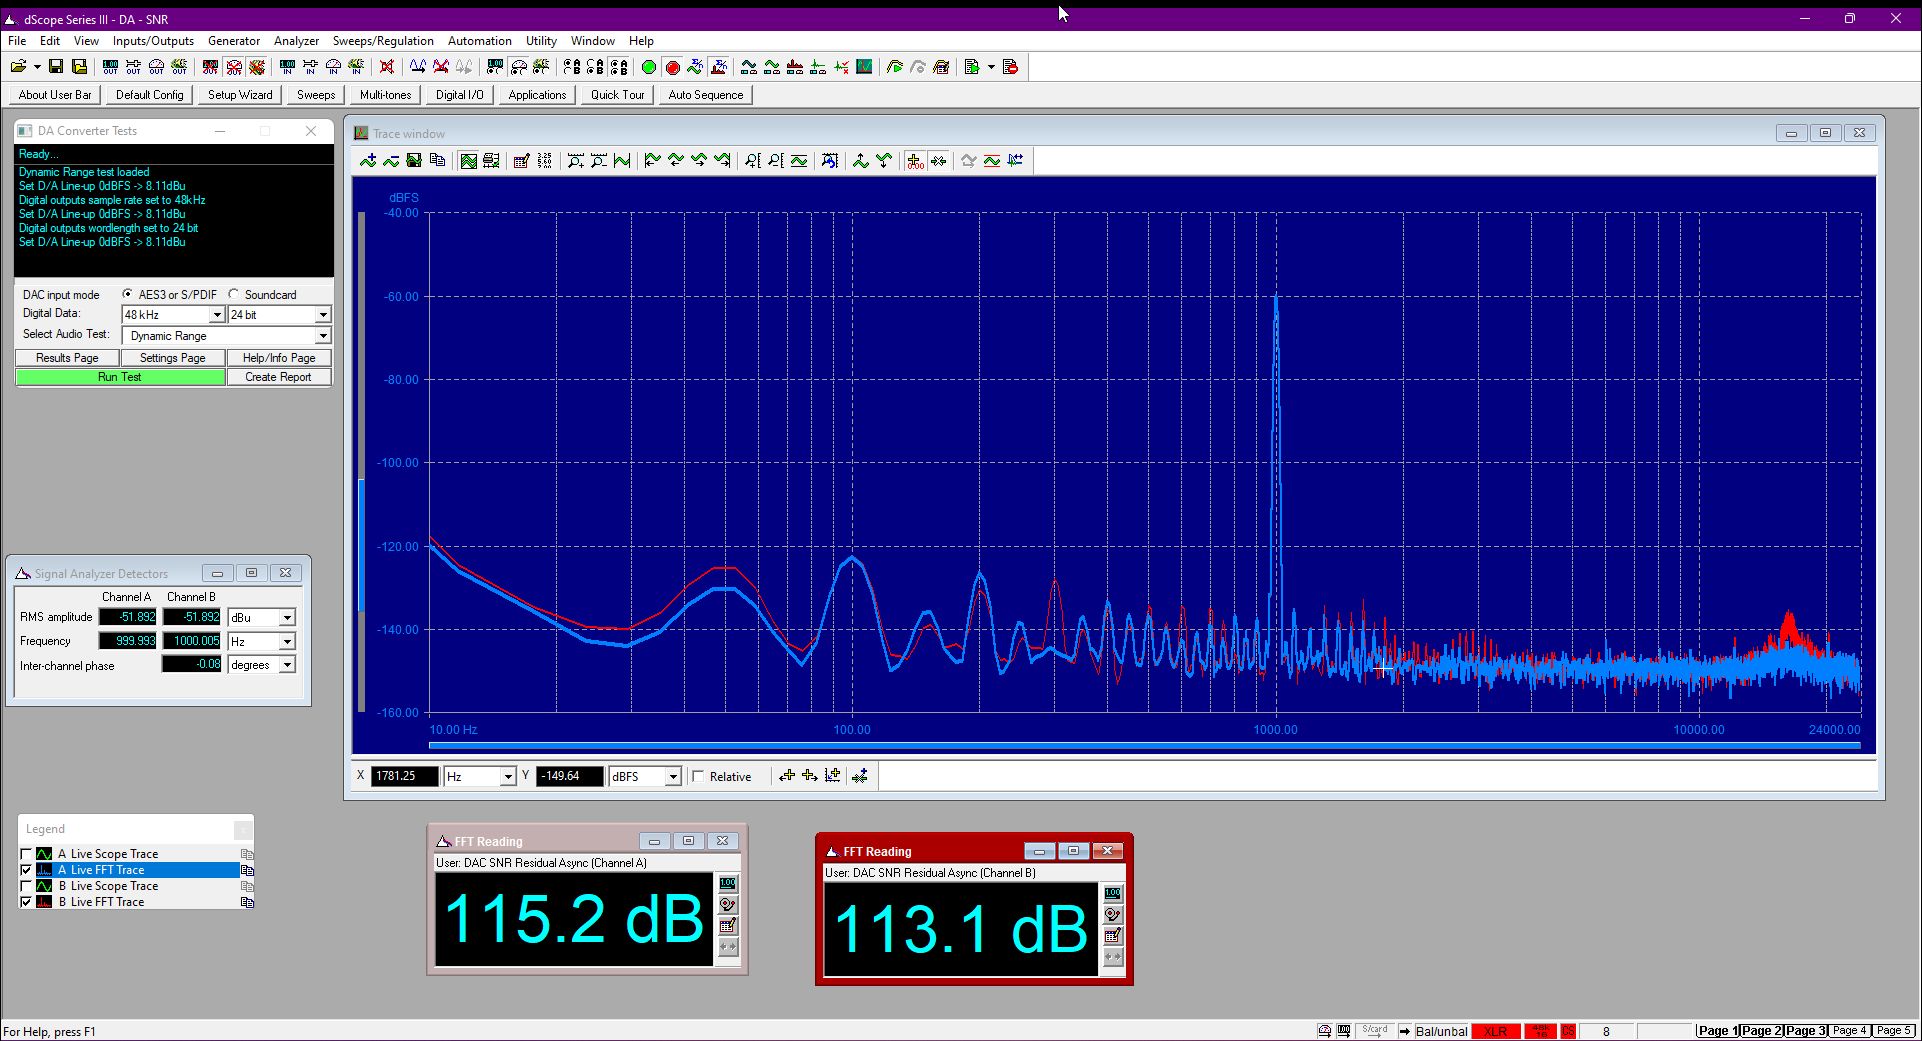Click the Open file toolbar icon
Screen dimensions: 1922x1041
[x=18, y=67]
